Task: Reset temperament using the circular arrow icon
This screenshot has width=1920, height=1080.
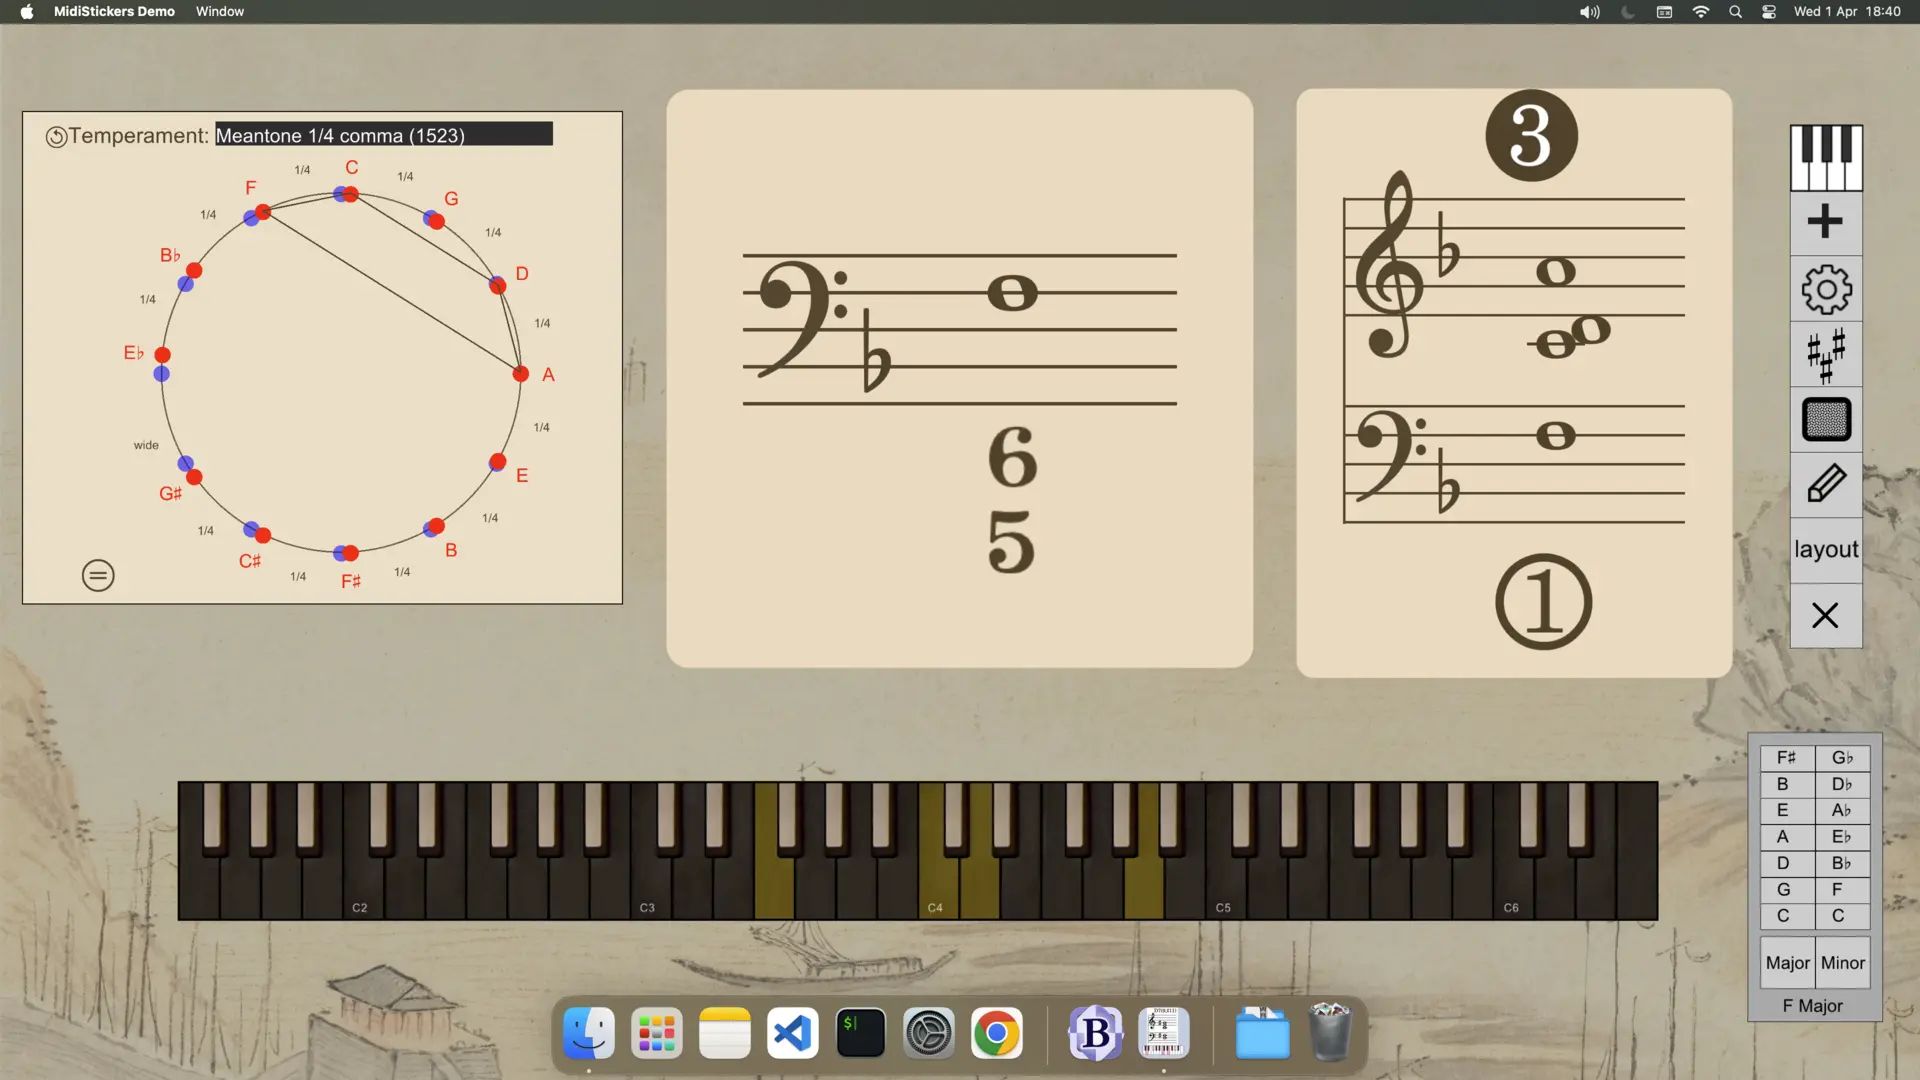Action: point(57,137)
